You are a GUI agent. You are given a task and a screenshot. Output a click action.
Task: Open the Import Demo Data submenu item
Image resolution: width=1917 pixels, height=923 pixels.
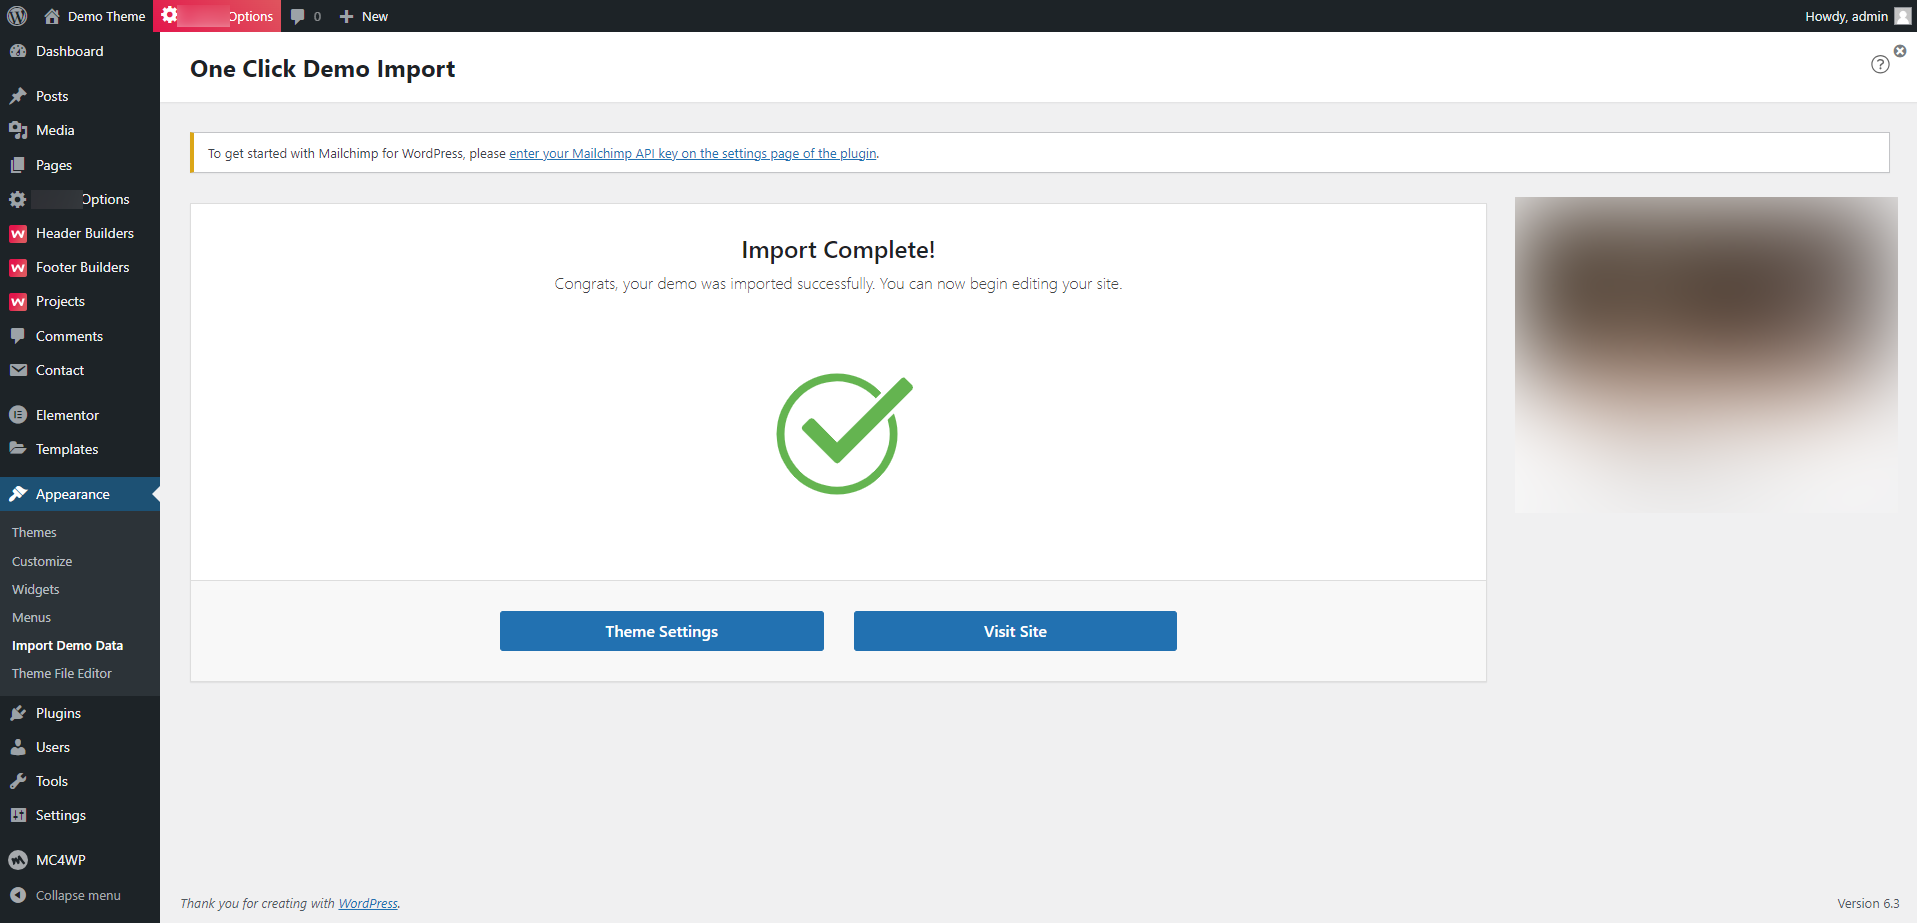click(67, 645)
